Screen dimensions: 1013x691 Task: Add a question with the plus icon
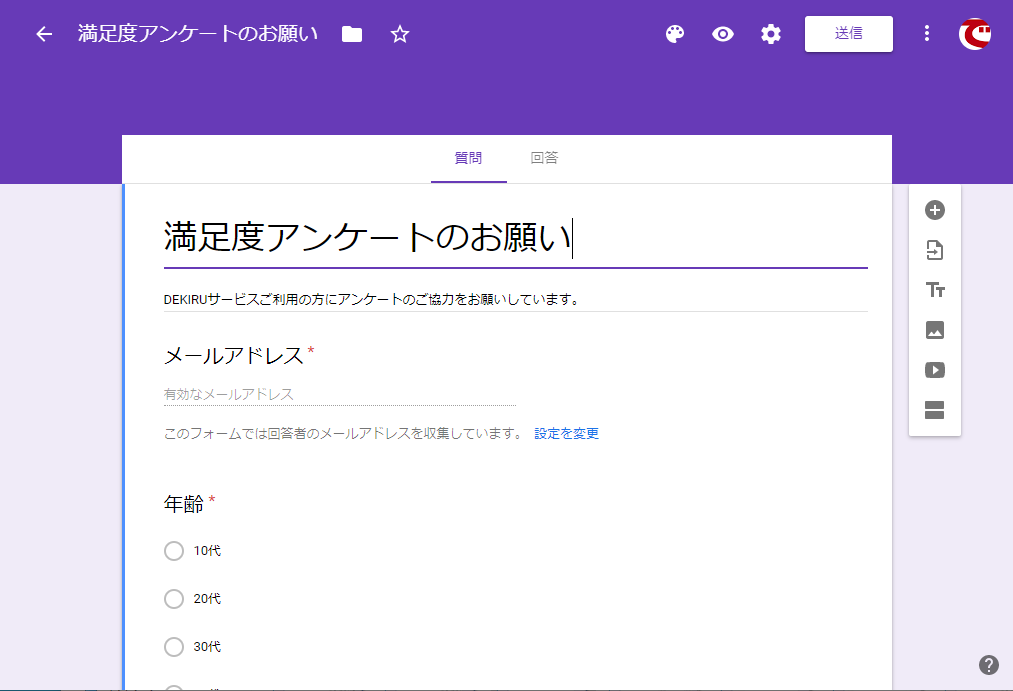935,210
